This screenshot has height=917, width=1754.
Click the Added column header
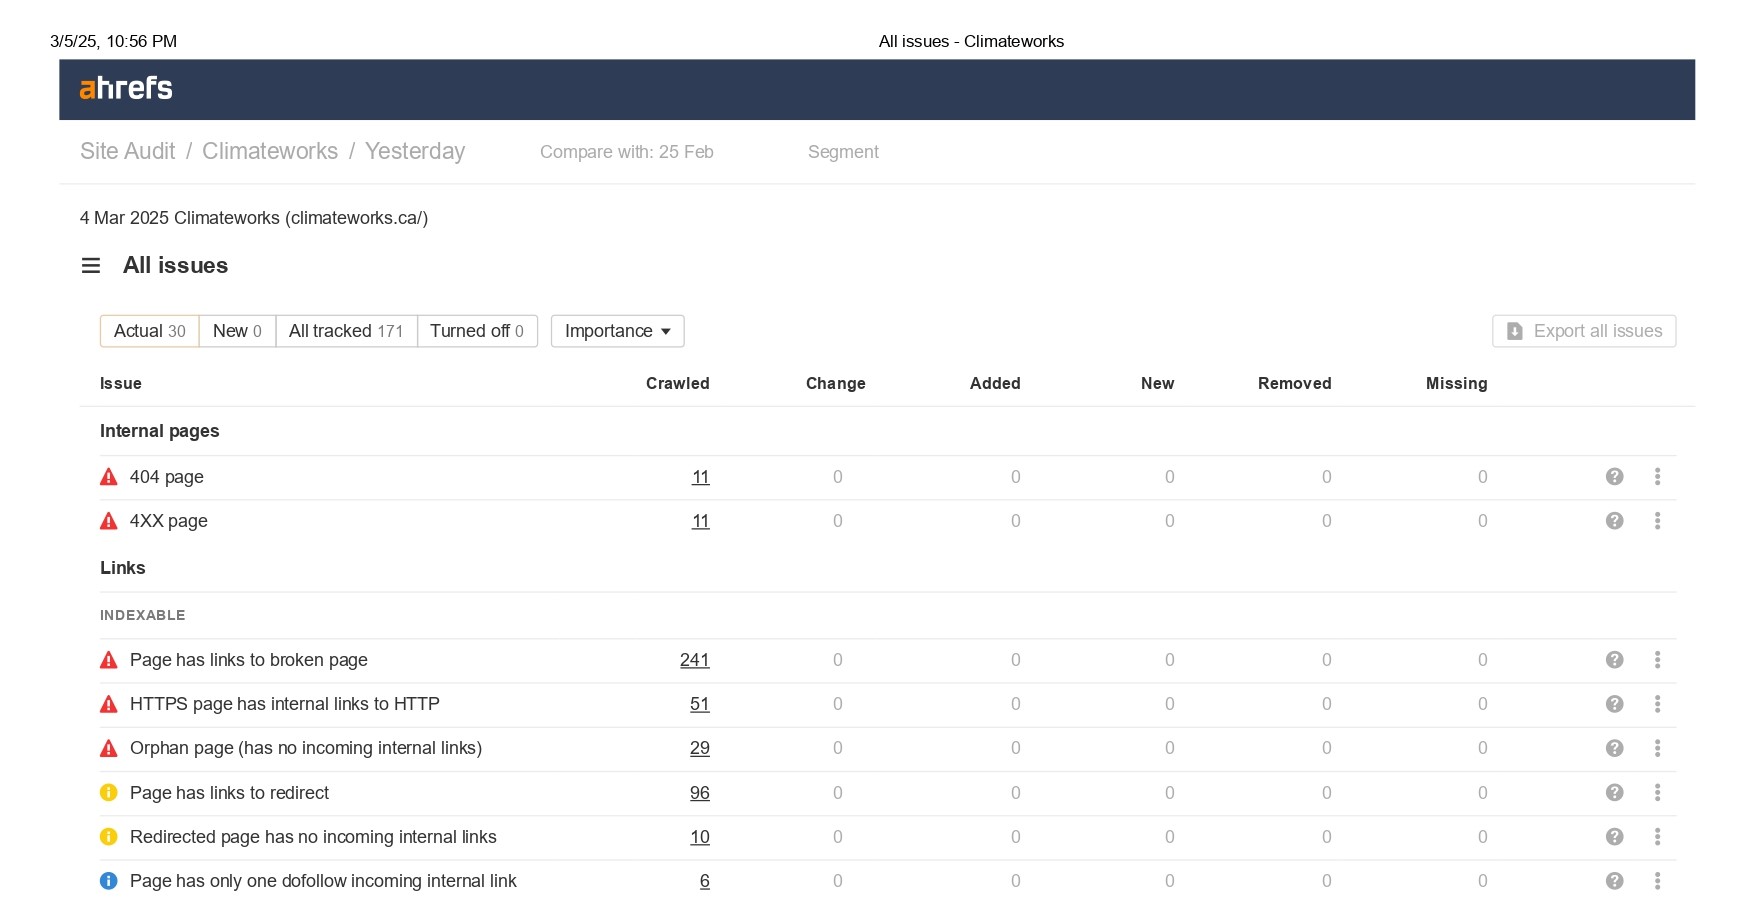pos(995,383)
